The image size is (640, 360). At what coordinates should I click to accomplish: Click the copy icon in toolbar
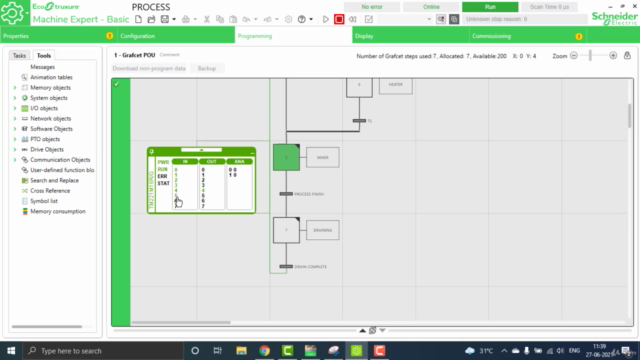pos(220,19)
